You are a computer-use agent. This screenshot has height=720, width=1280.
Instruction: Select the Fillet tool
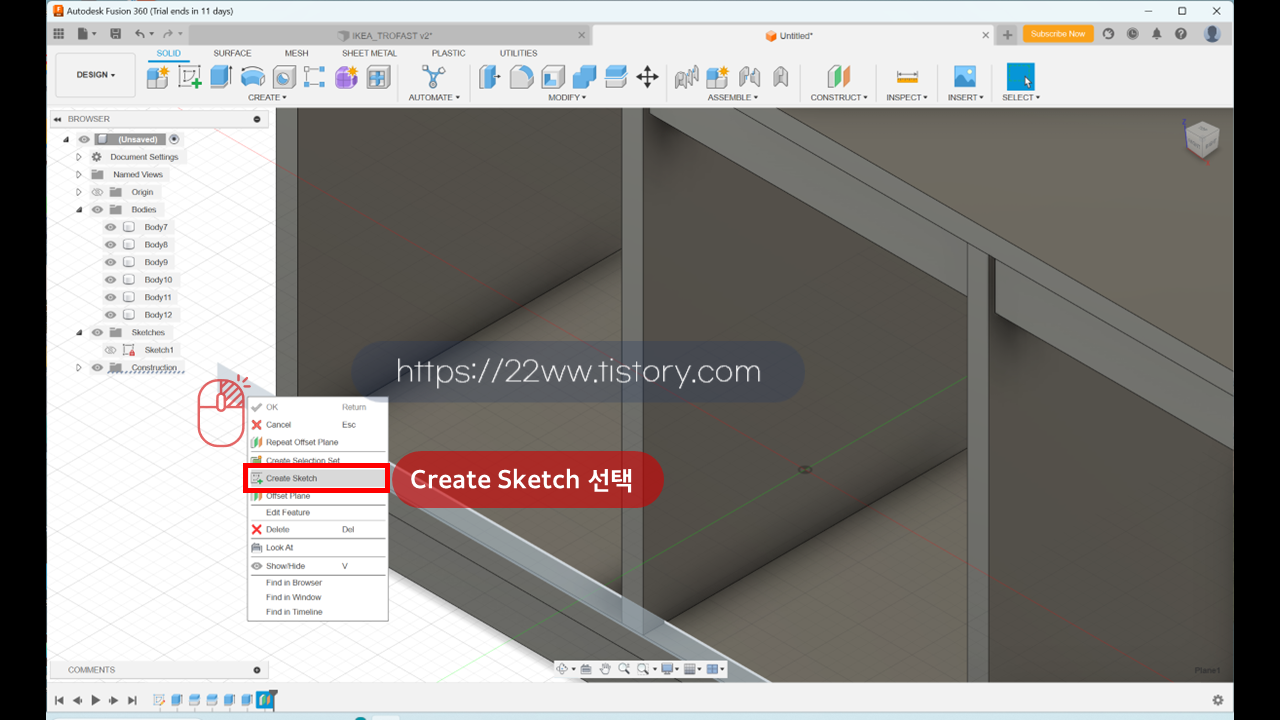pos(521,77)
